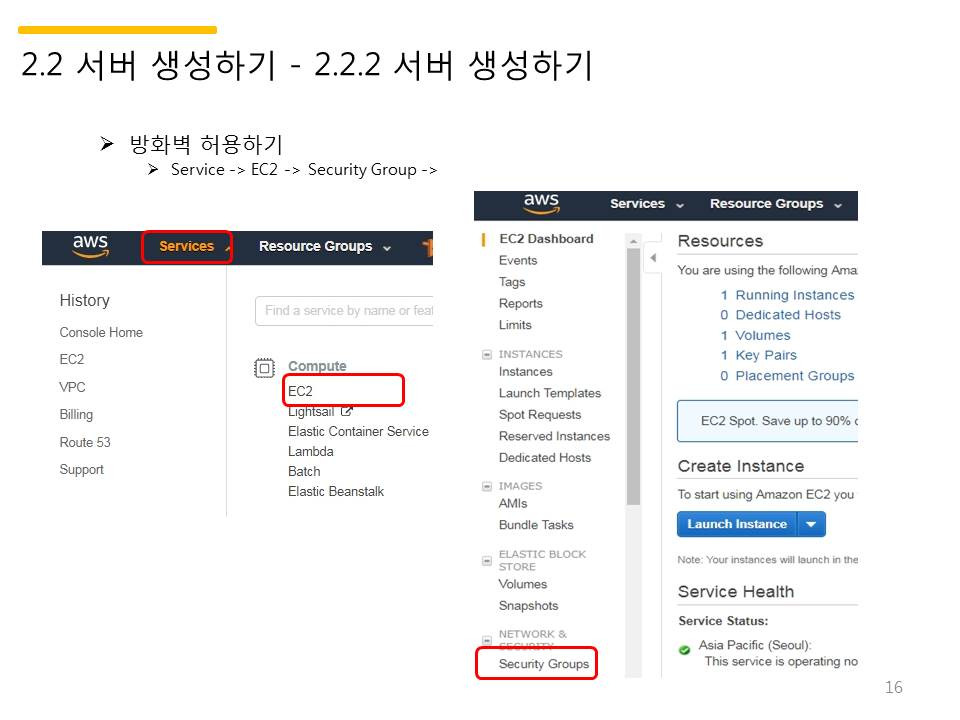Open Security Groups in sidebar

(544, 664)
